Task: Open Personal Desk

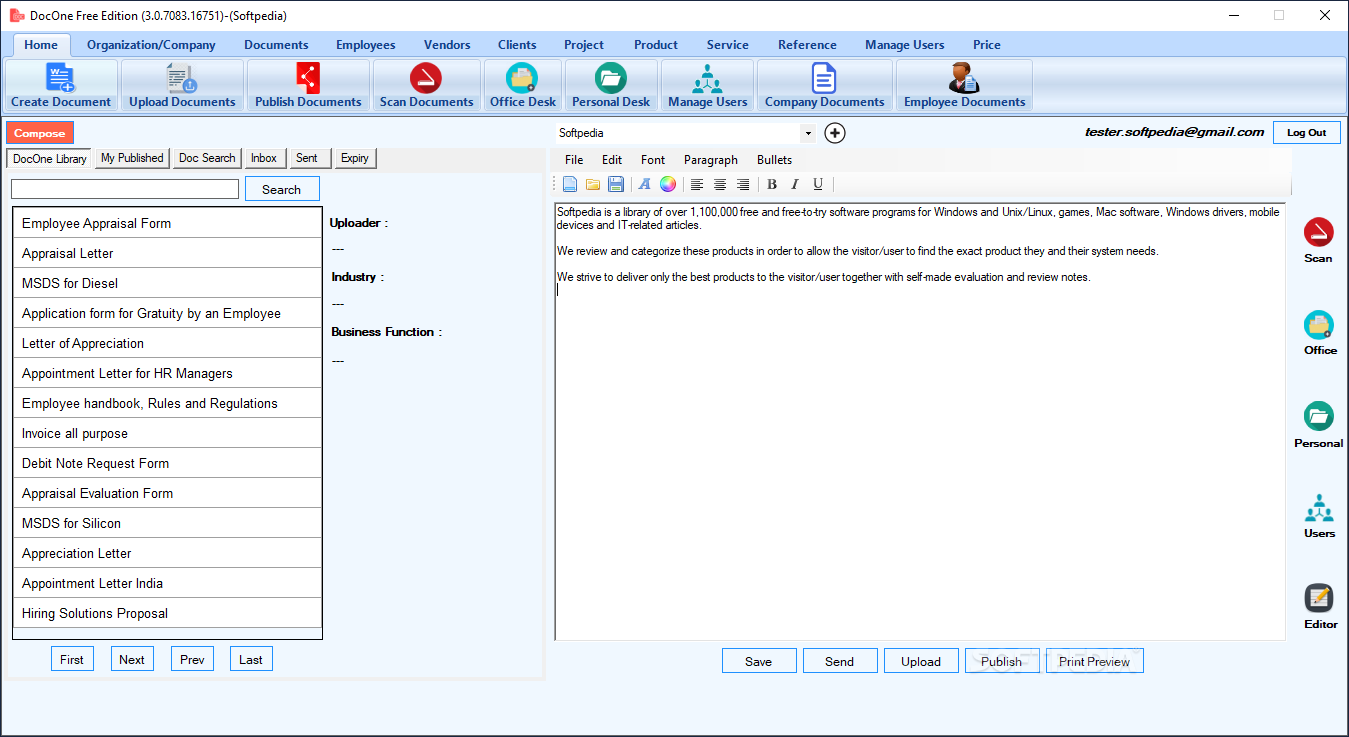Action: pos(611,85)
